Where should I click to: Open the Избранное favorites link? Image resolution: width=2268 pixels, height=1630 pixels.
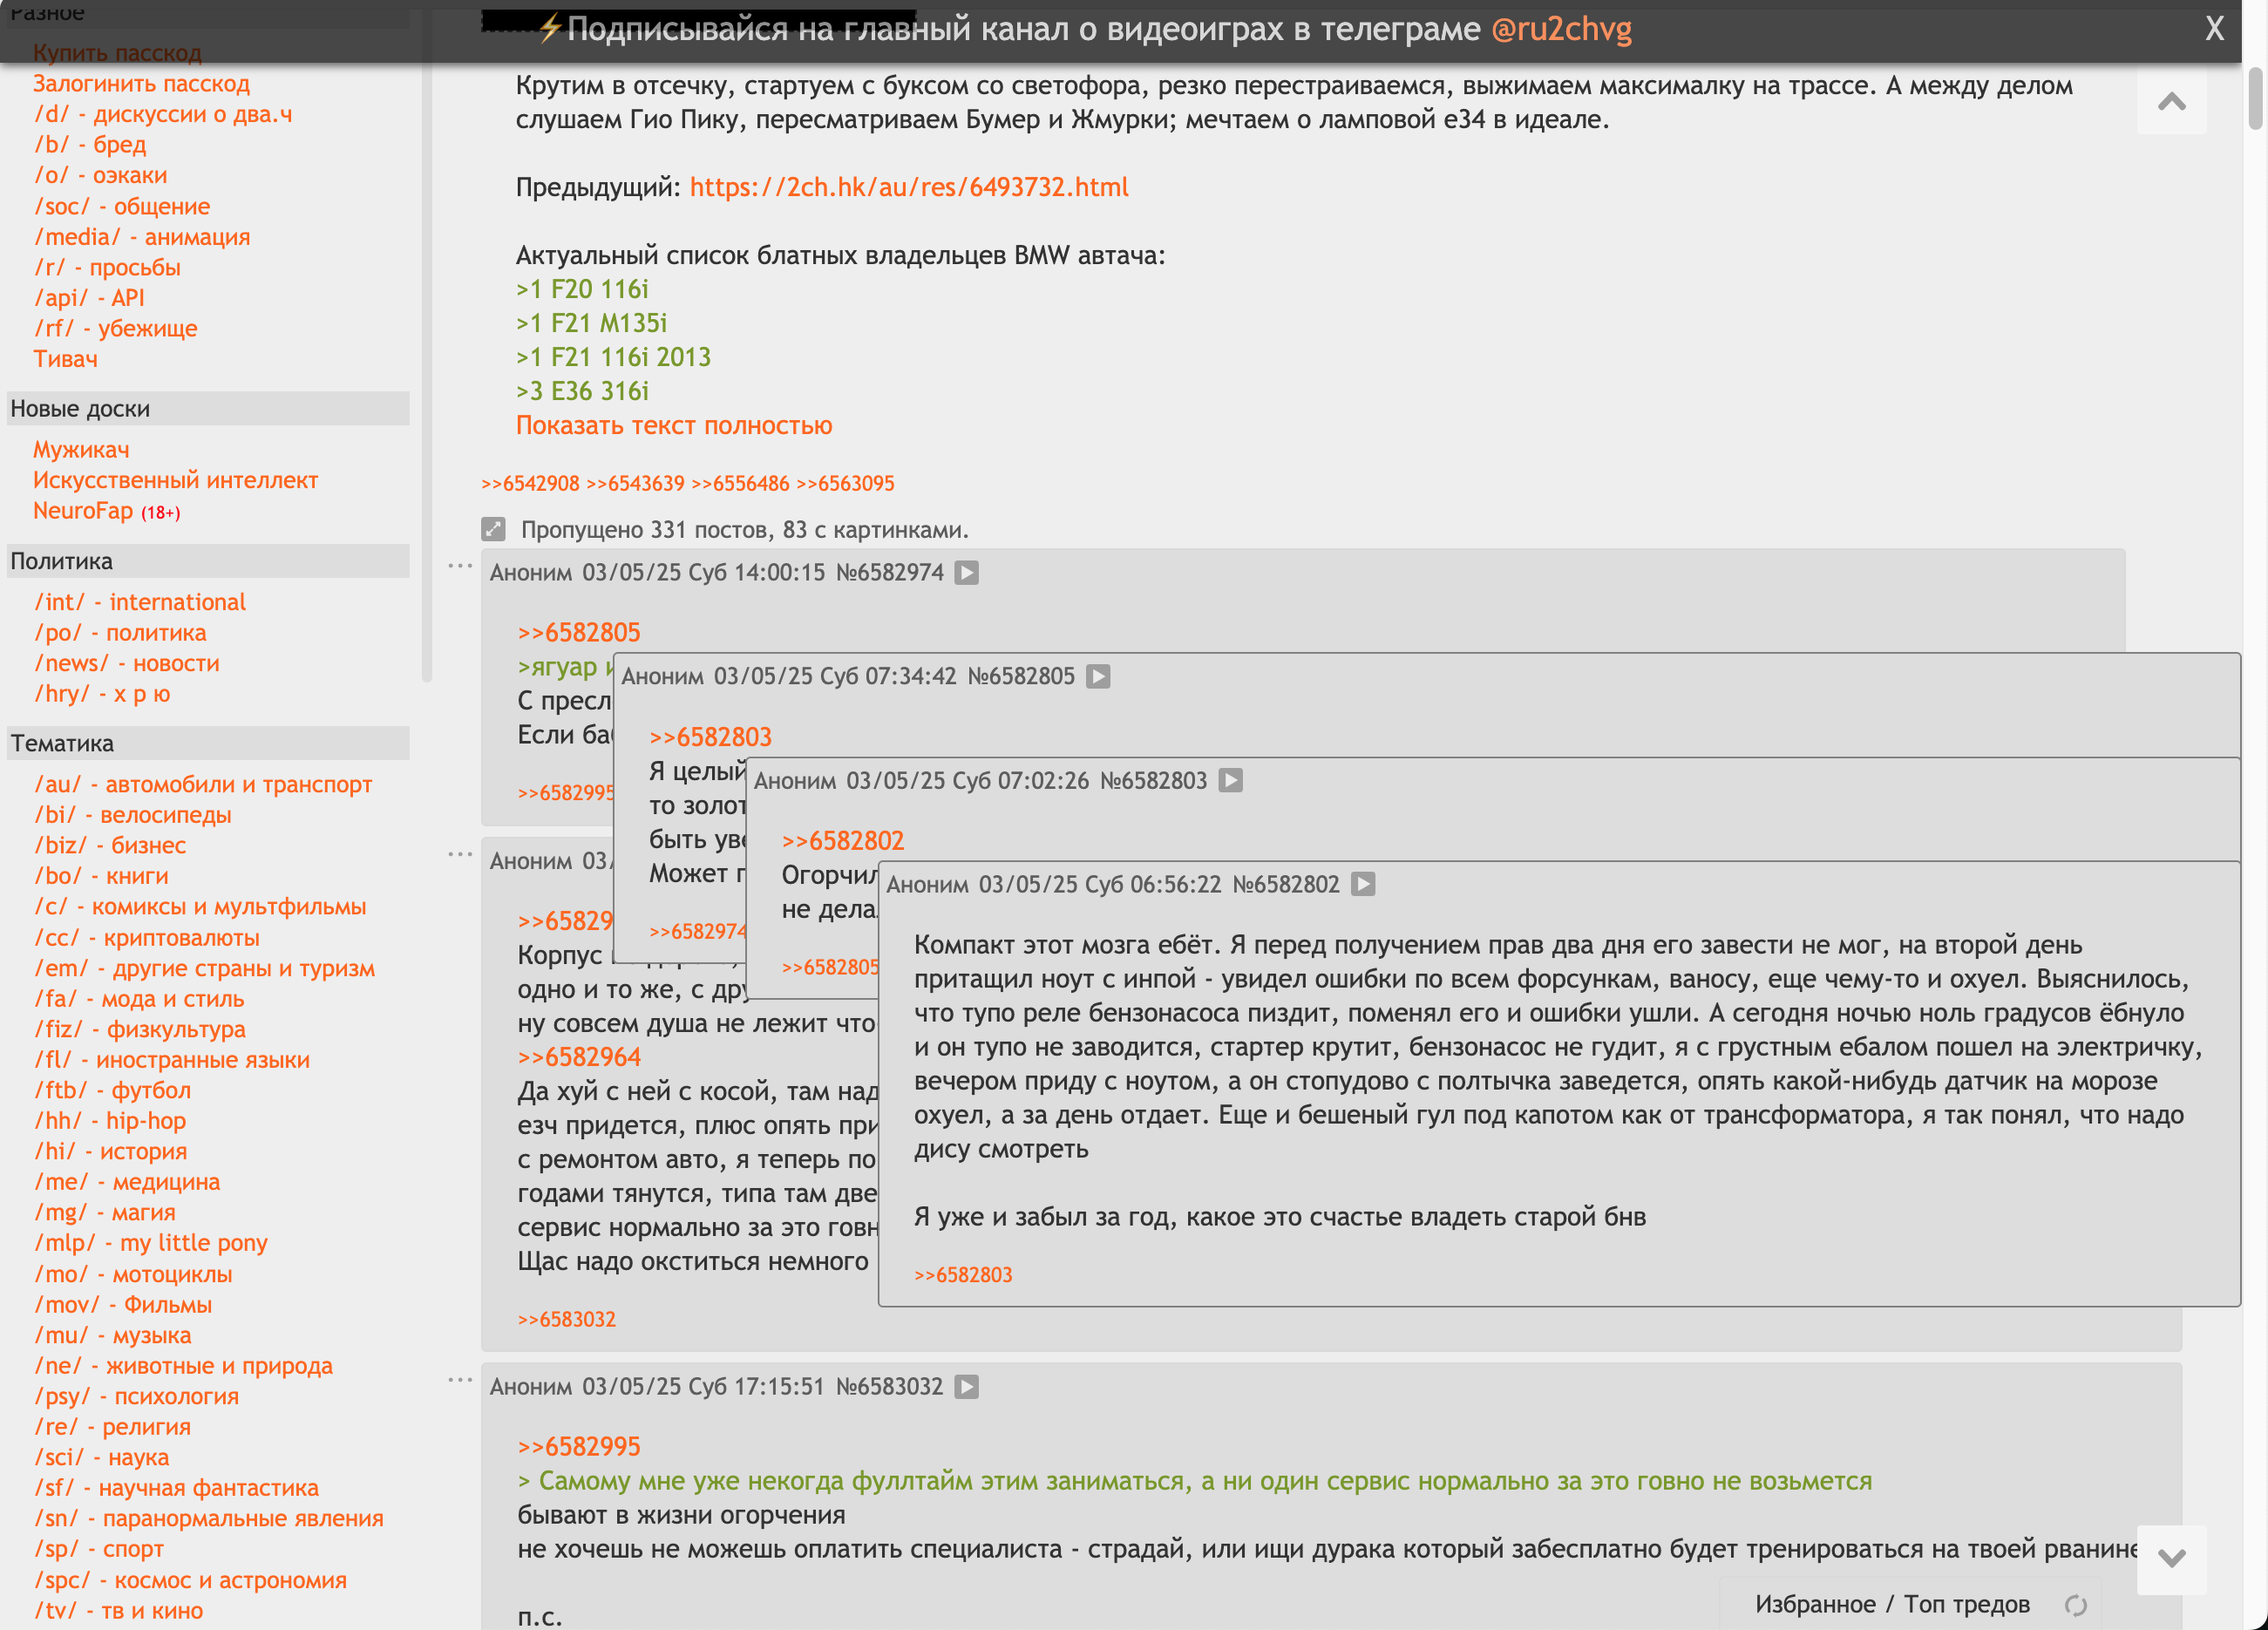[x=1815, y=1604]
